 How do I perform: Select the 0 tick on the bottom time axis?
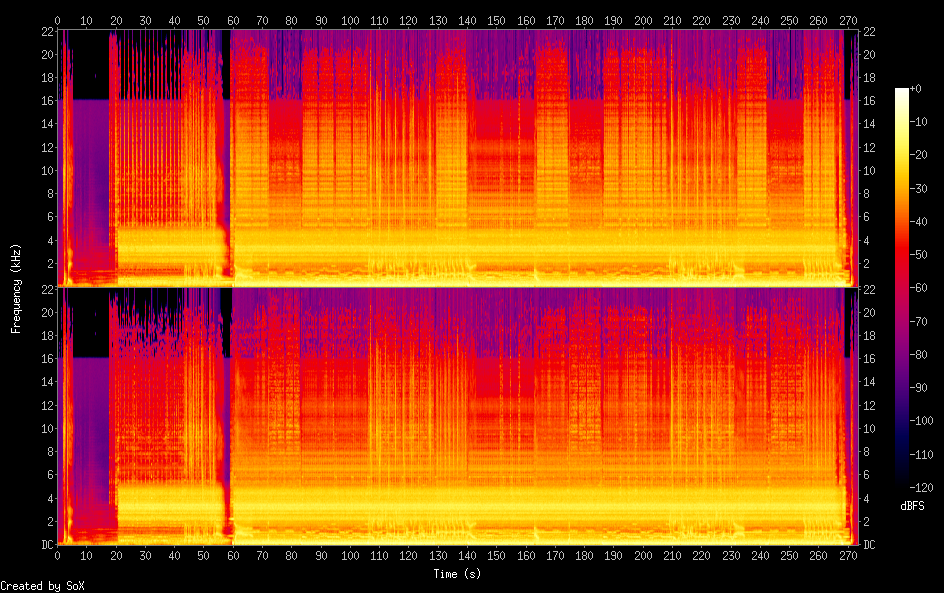pos(58,555)
